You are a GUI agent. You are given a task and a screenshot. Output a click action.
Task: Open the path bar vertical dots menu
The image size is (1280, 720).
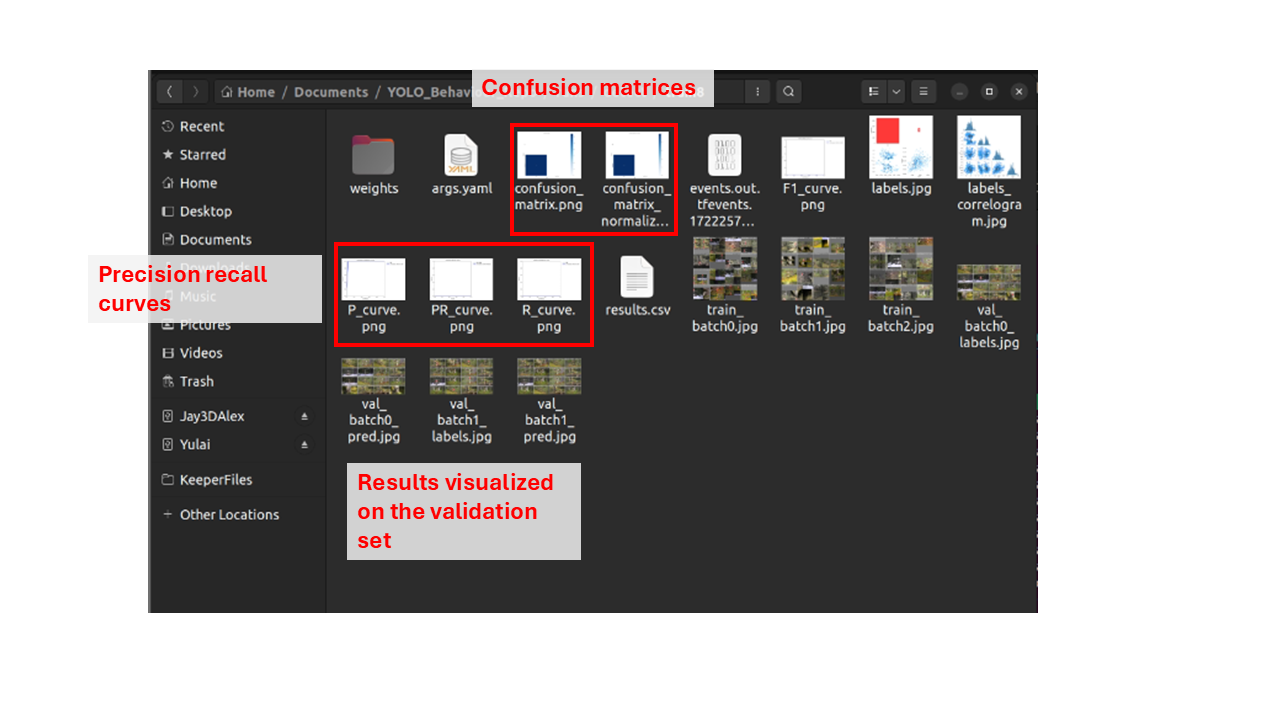pyautogui.click(x=758, y=91)
